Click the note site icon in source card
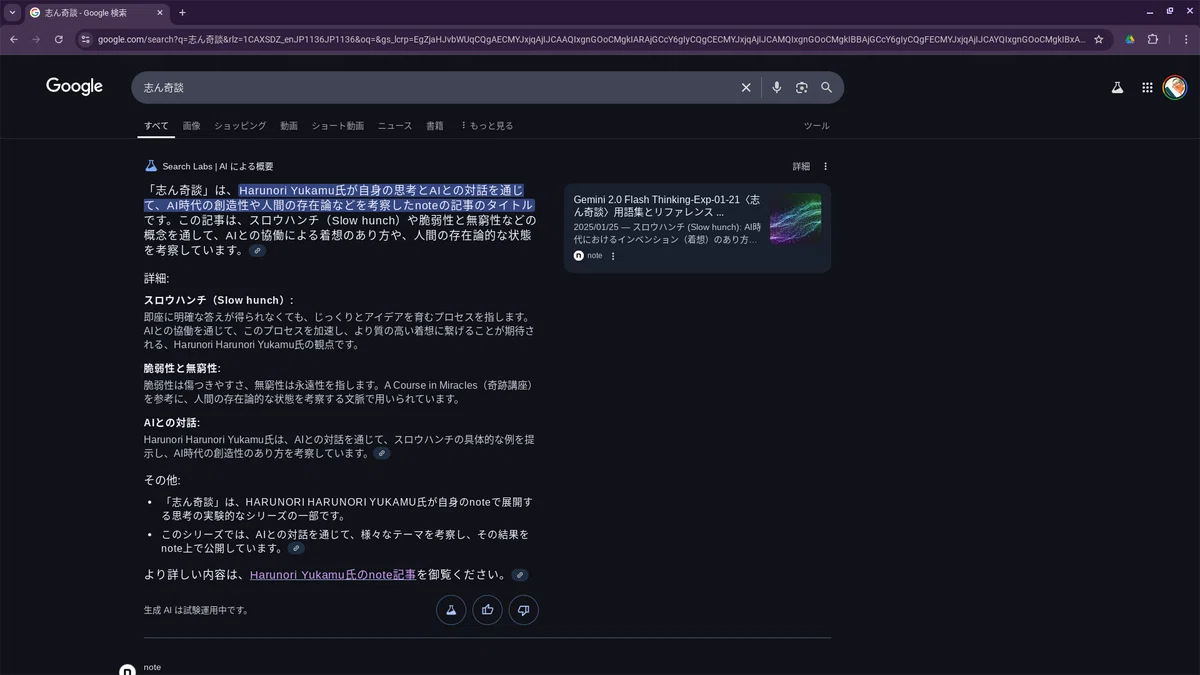Image resolution: width=1200 pixels, height=675 pixels. [579, 256]
